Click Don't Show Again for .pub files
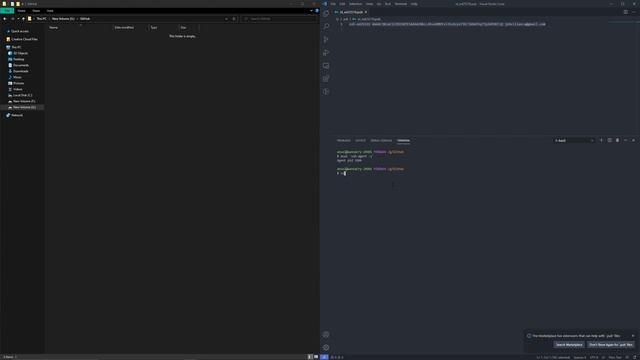The image size is (640, 360). click(x=611, y=344)
